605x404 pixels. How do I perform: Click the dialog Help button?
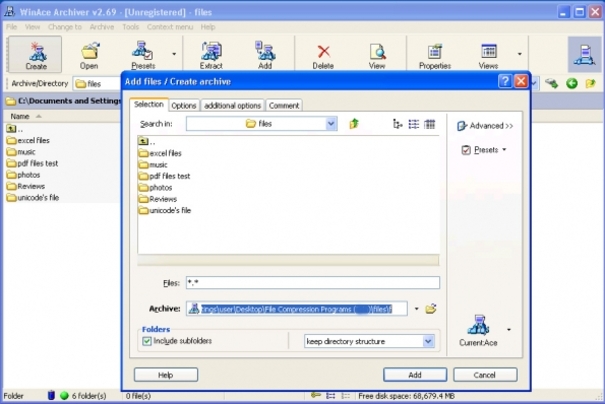[166, 375]
